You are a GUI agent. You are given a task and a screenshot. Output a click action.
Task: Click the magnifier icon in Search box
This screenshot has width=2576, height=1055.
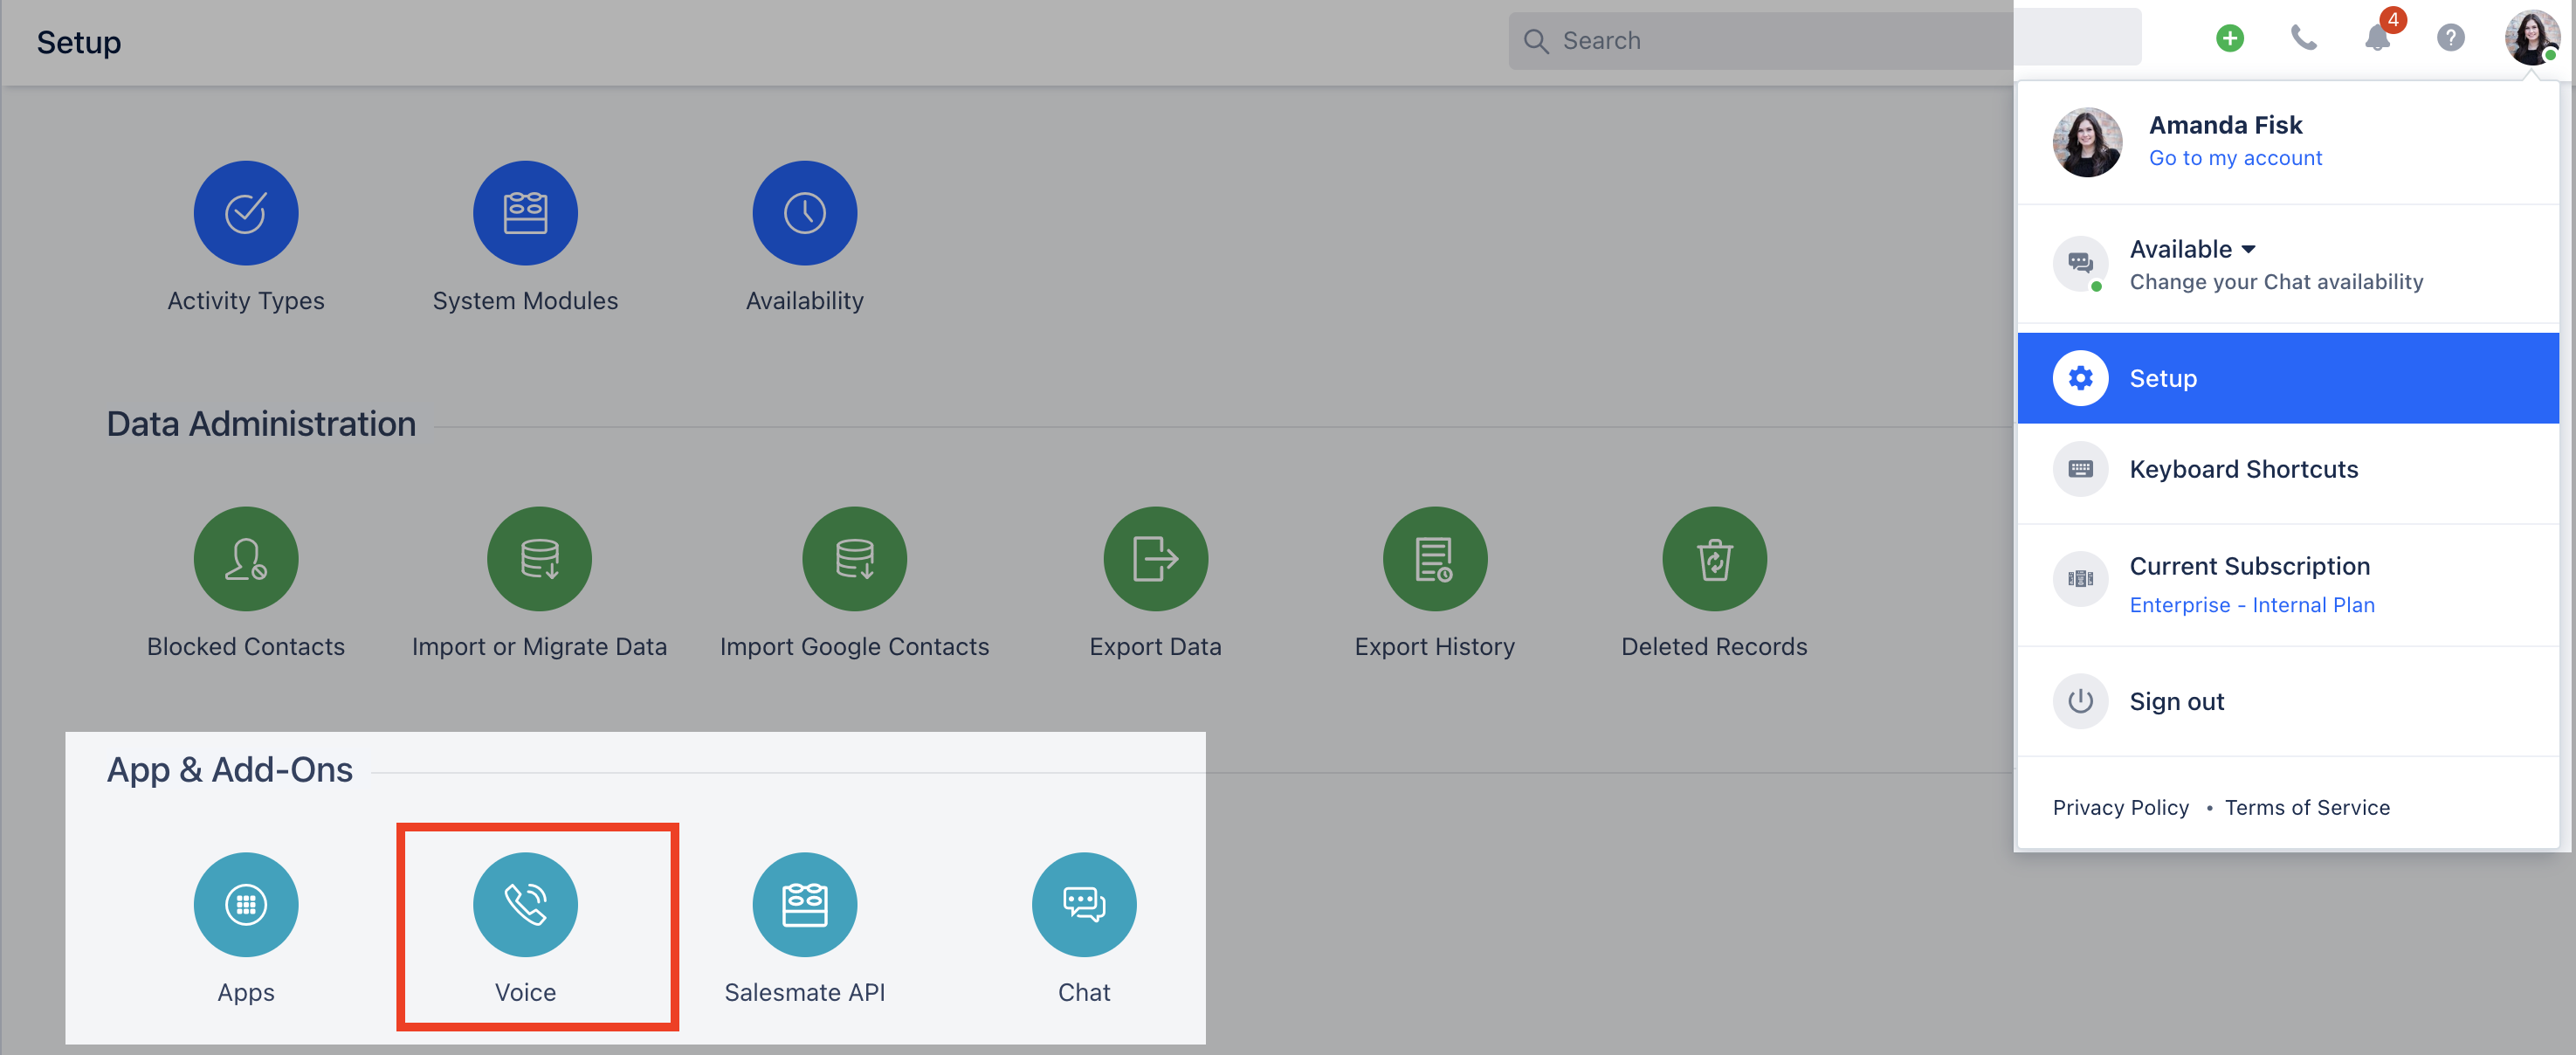click(x=1535, y=41)
